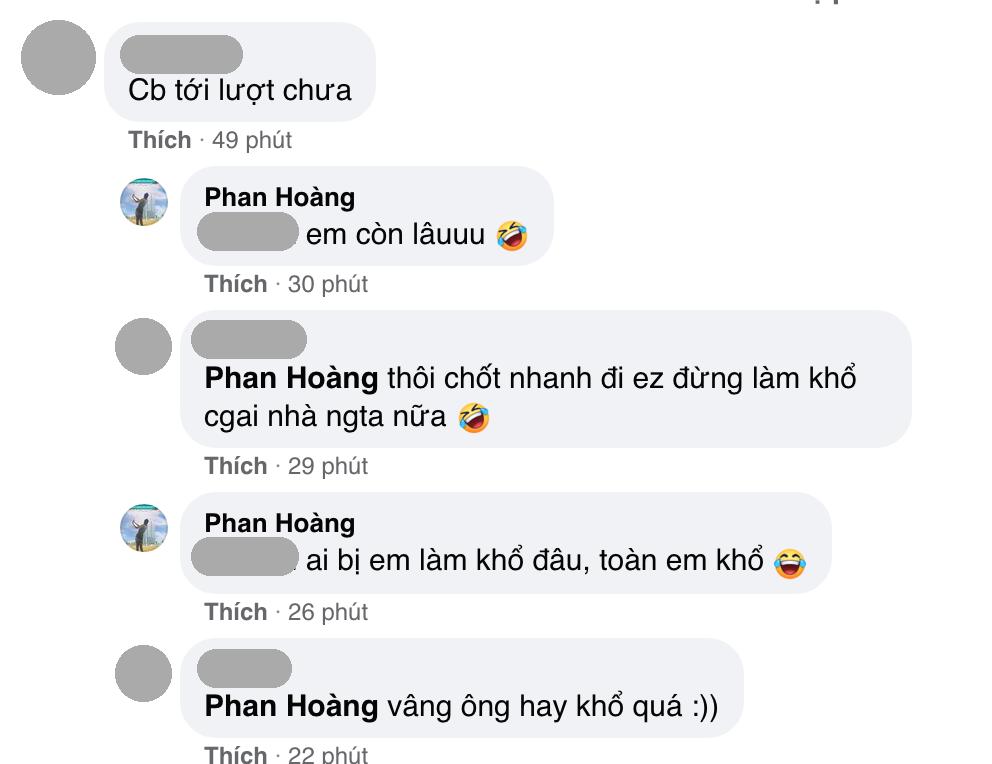Click Thích below the 'thôi chốt nhanh đi ez' comment
This screenshot has height=764, width=992.
coord(237,466)
